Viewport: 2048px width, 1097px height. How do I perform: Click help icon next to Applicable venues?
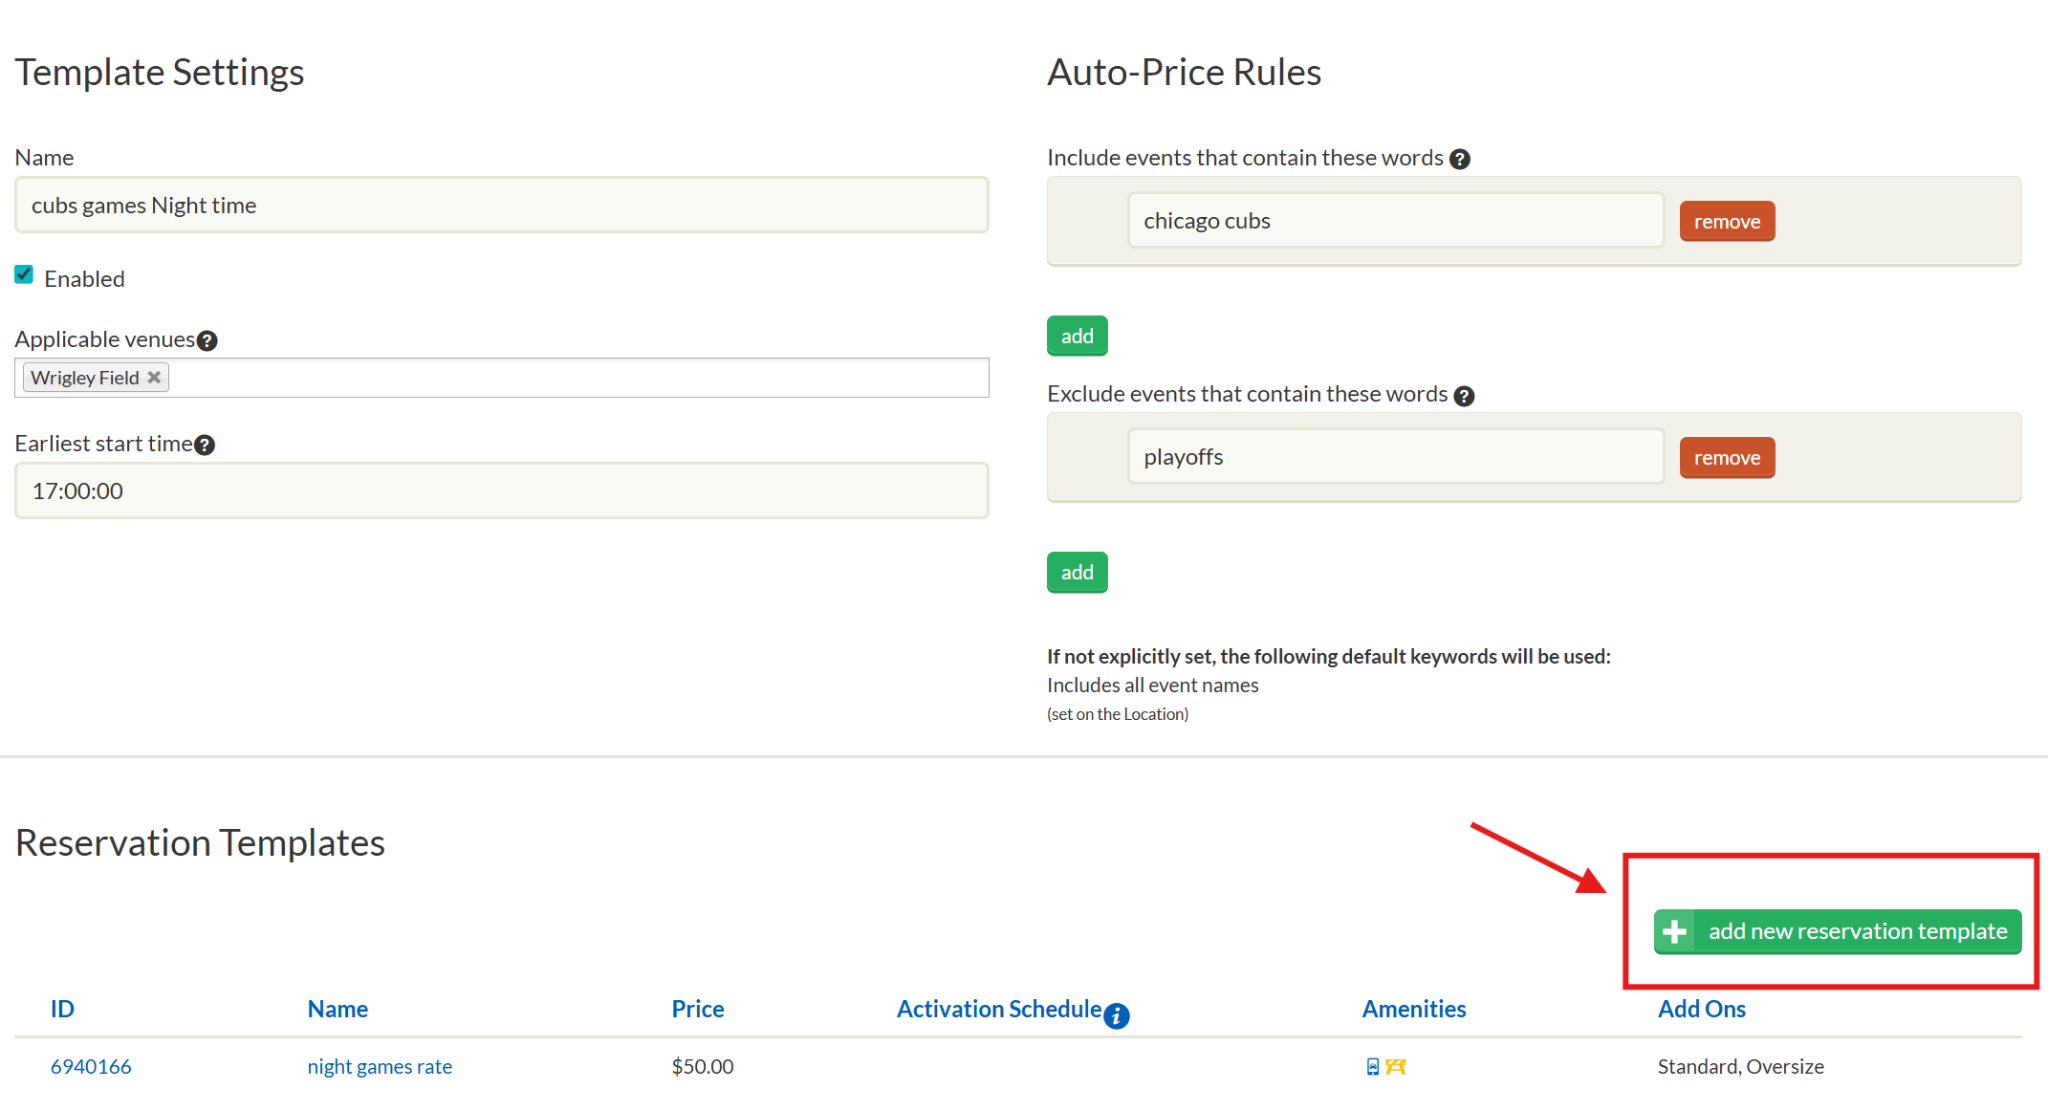[207, 341]
